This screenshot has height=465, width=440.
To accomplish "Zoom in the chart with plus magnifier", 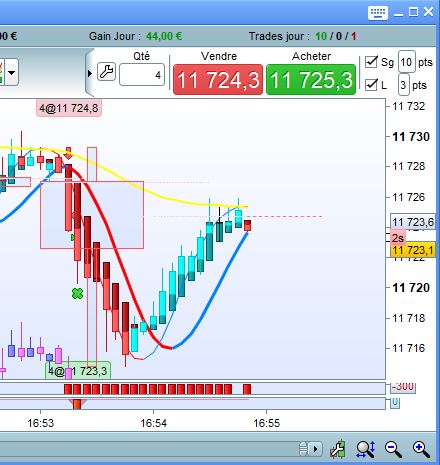I will pyautogui.click(x=421, y=449).
